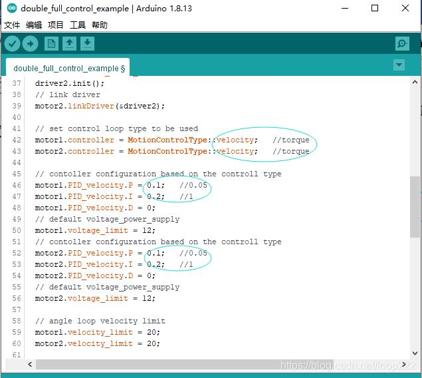
Task: Open a sketch with the Open icon
Action: pos(69,44)
